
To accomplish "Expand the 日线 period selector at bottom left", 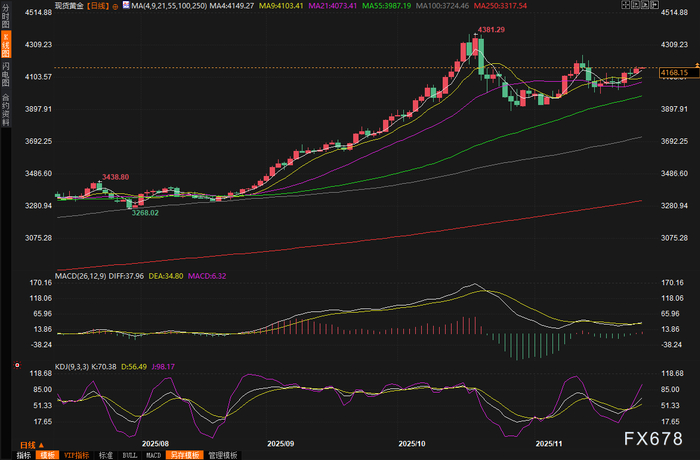I will click(32, 445).
